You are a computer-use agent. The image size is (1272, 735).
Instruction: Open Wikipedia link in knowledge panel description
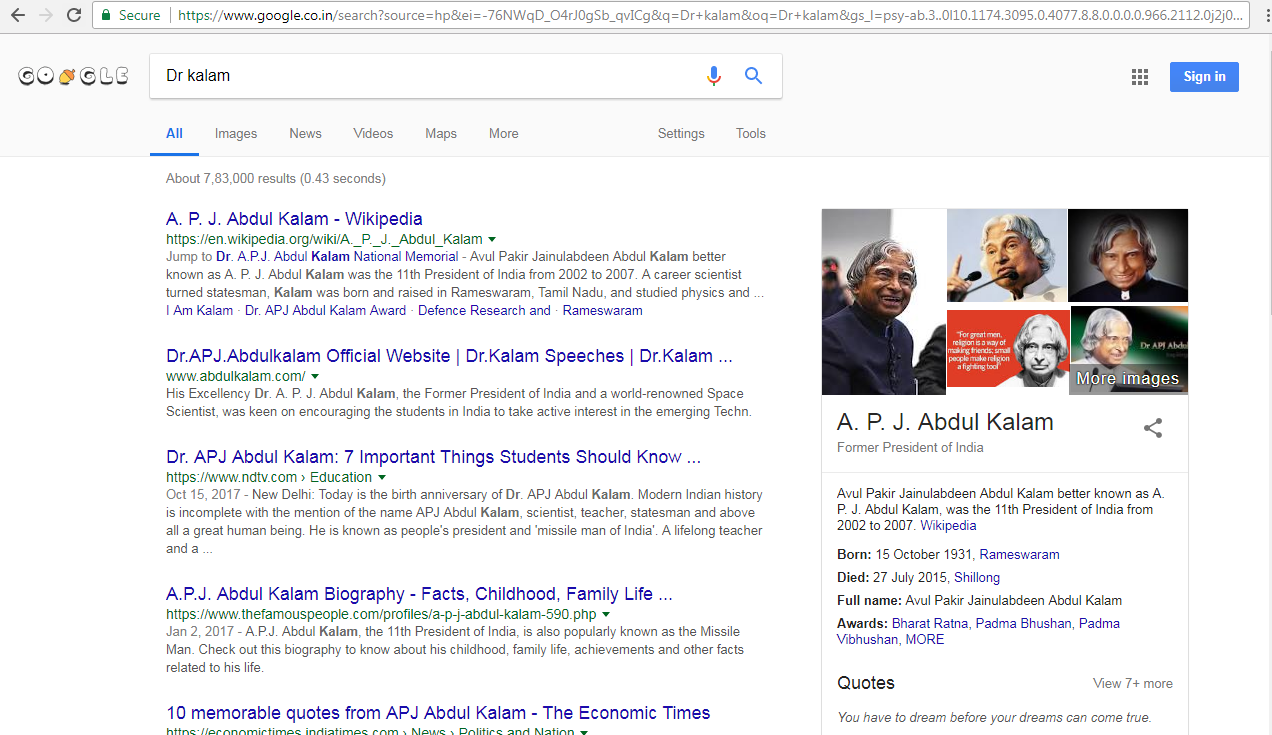948,526
